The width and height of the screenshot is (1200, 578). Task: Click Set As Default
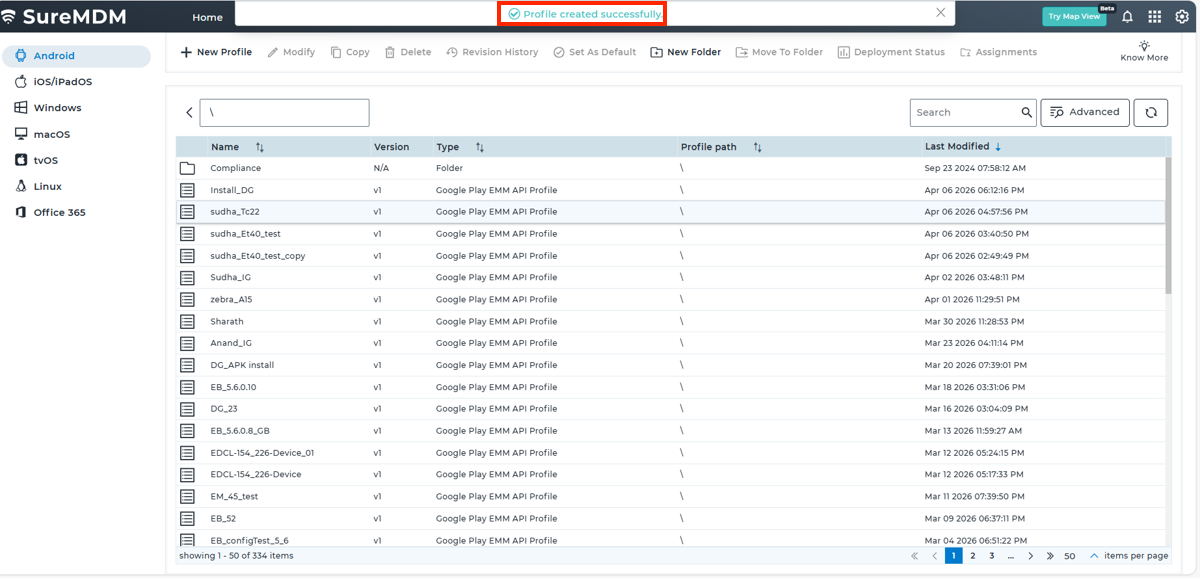[594, 52]
